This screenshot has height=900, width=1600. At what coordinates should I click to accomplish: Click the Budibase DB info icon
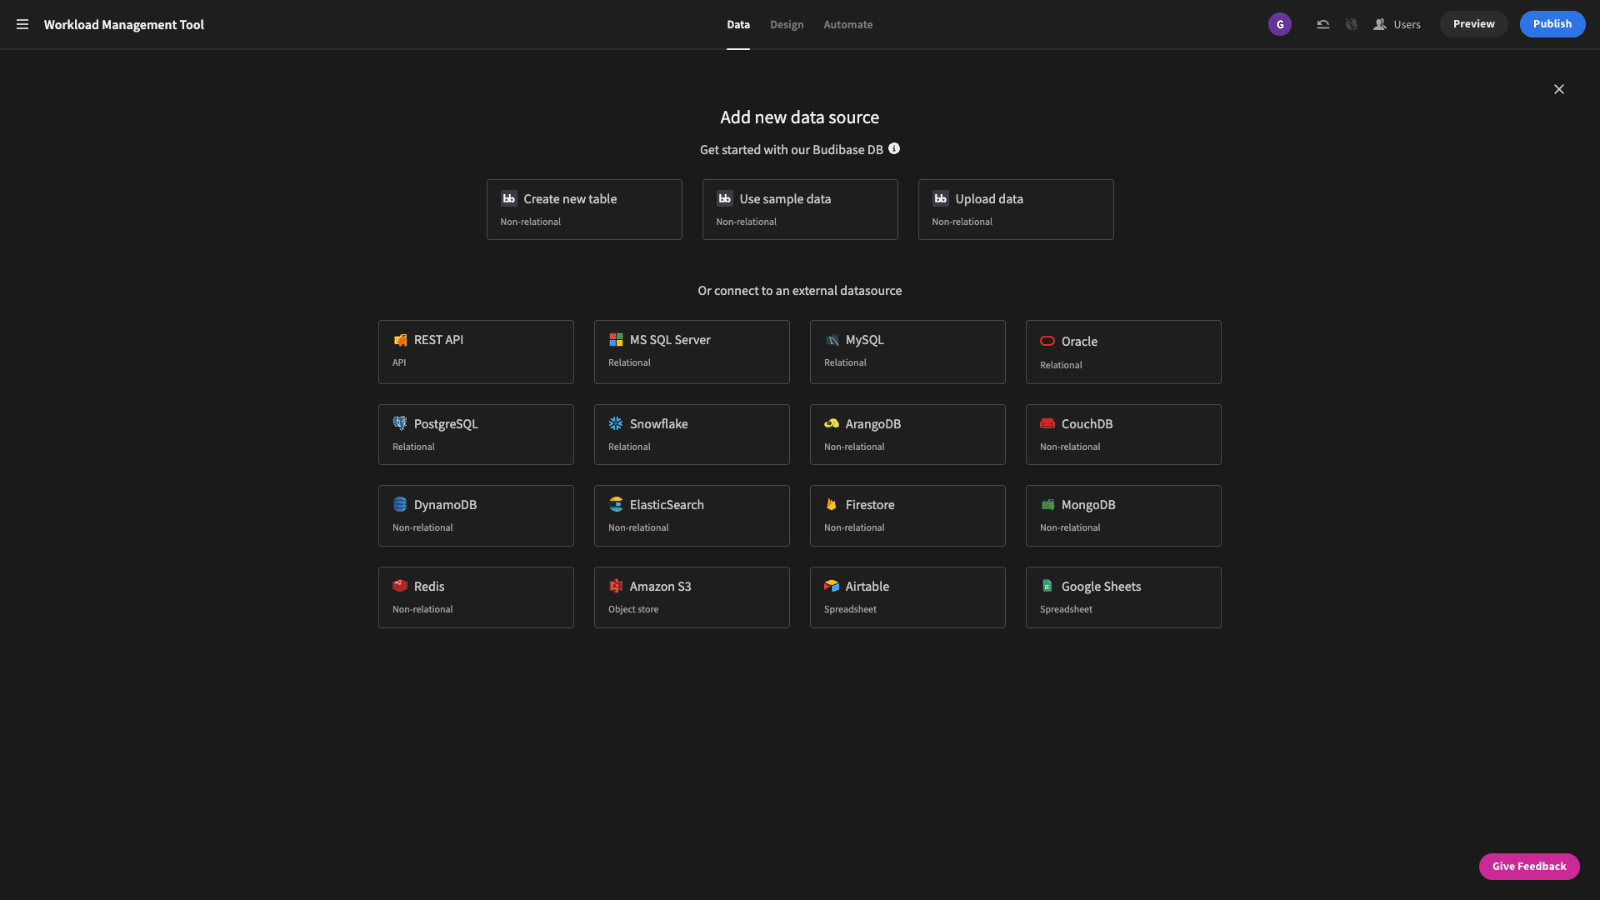tap(894, 148)
